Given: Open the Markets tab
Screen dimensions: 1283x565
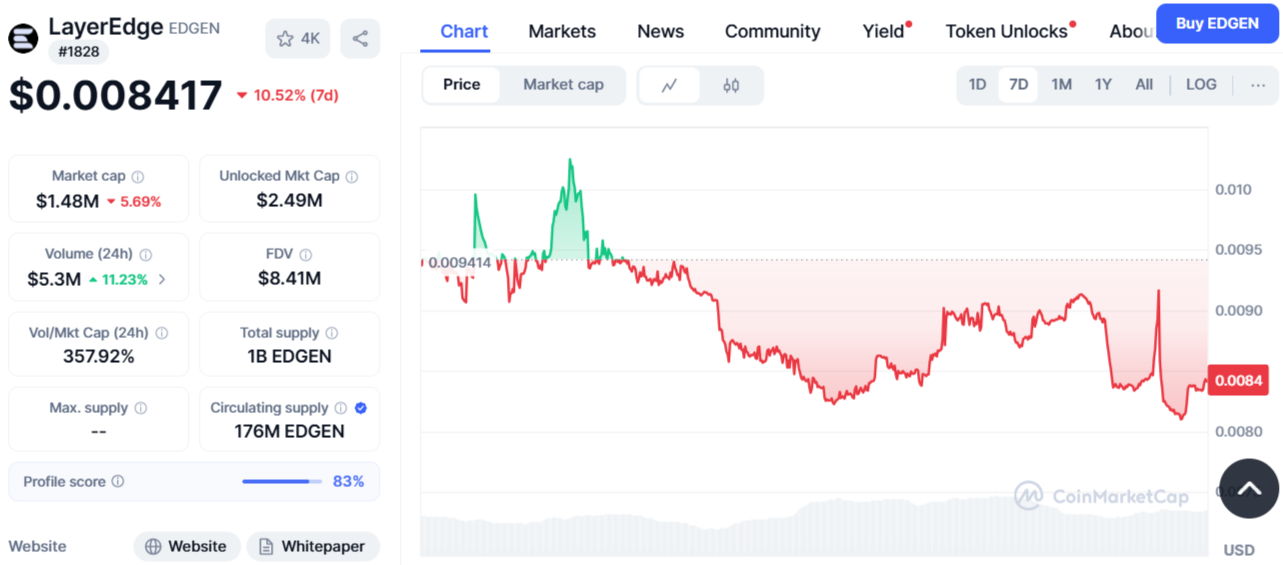Looking at the screenshot, I should (x=562, y=32).
